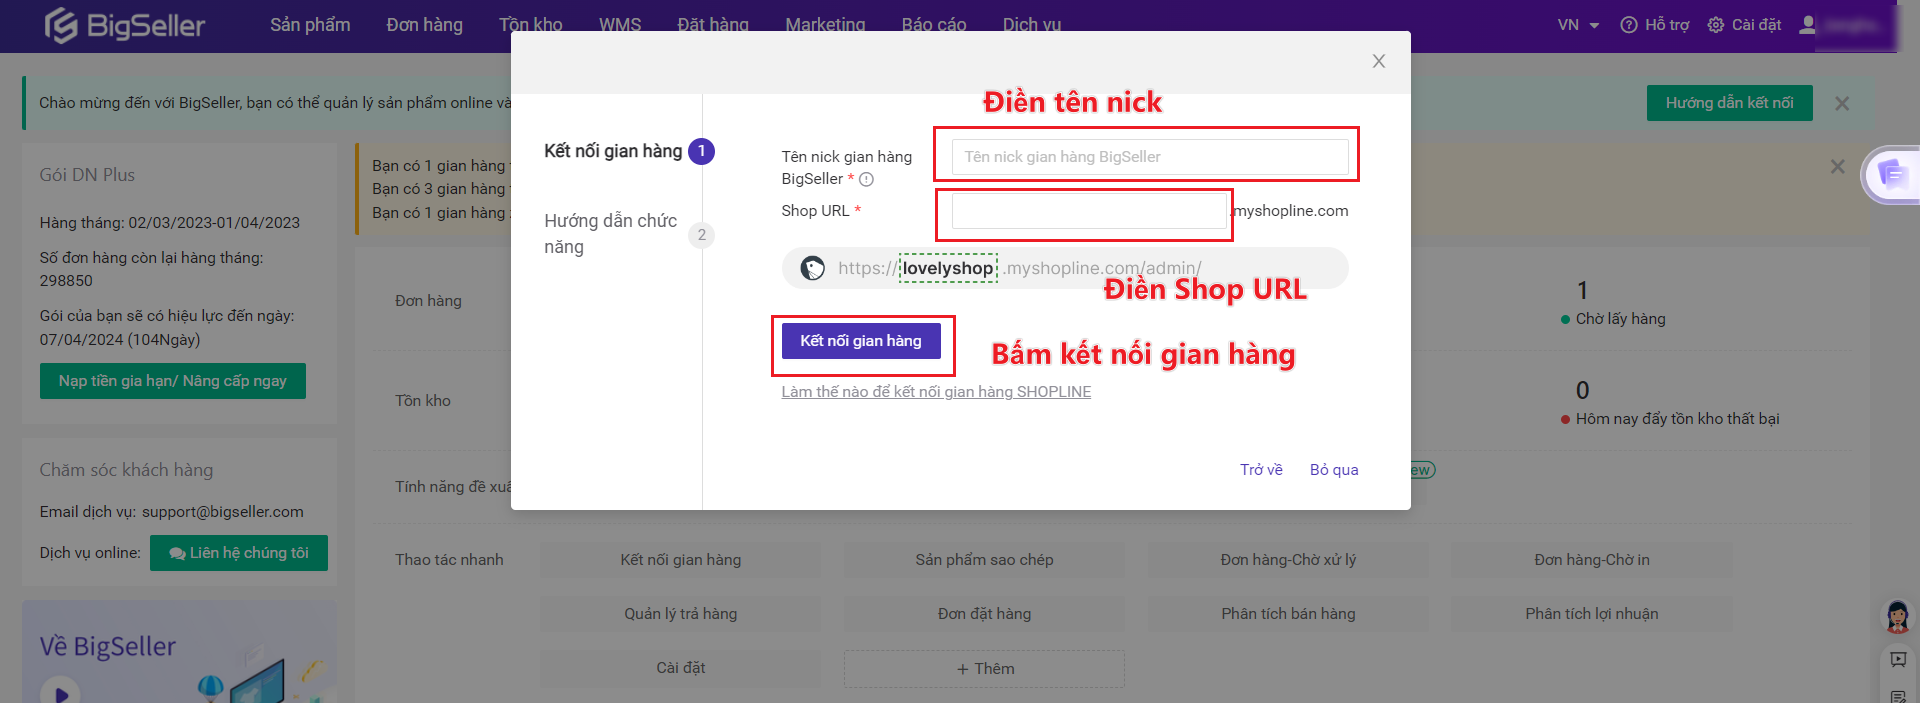Focus the Shop URL input field
Image resolution: width=1920 pixels, height=703 pixels.
[1089, 211]
